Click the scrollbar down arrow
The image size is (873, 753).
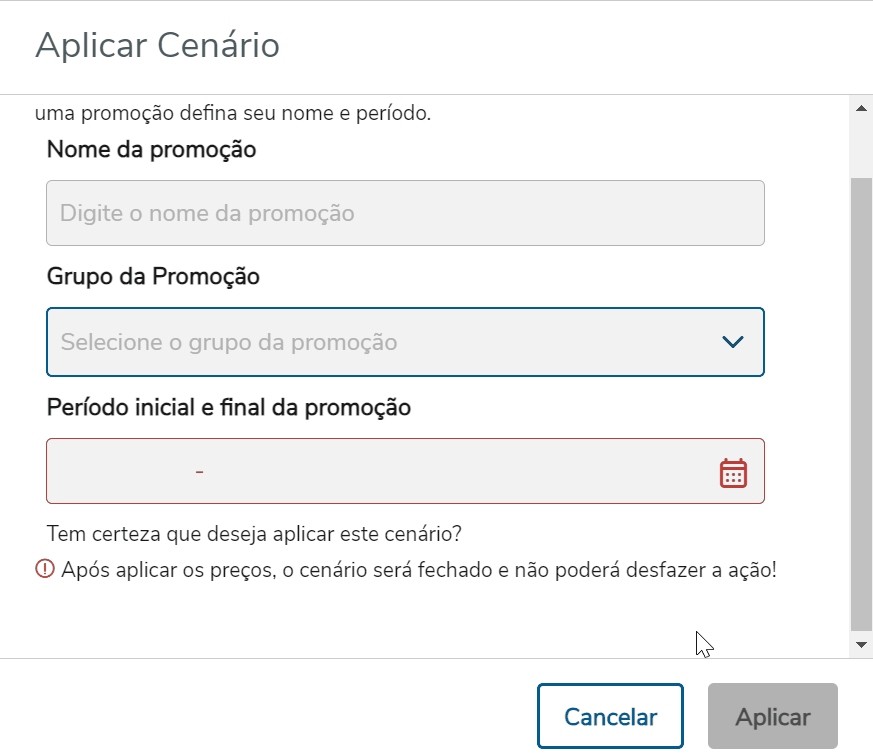tap(860, 645)
